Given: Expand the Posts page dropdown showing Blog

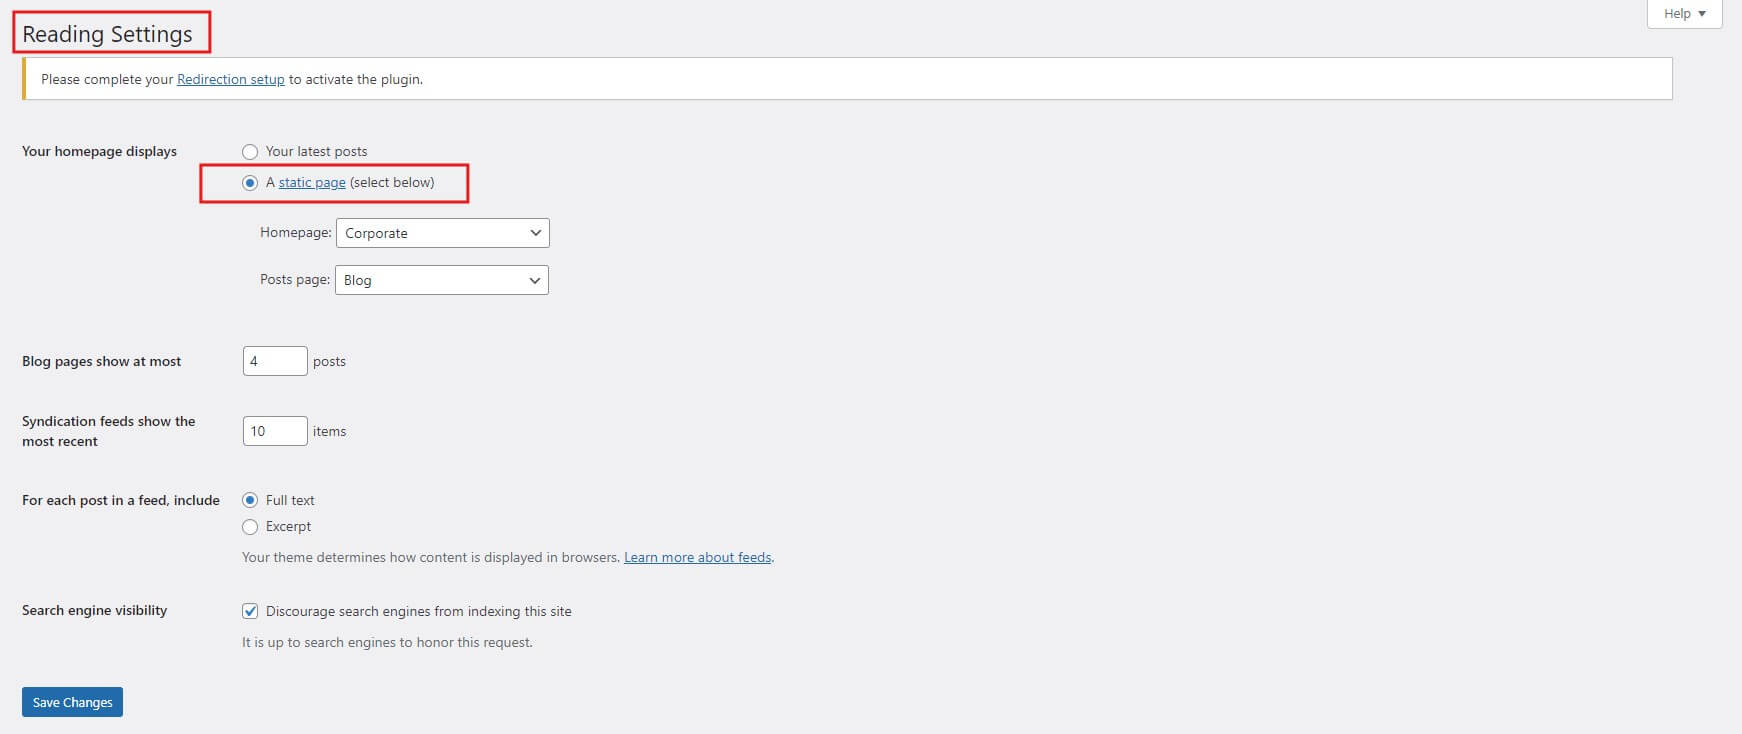Looking at the screenshot, I should (x=441, y=280).
